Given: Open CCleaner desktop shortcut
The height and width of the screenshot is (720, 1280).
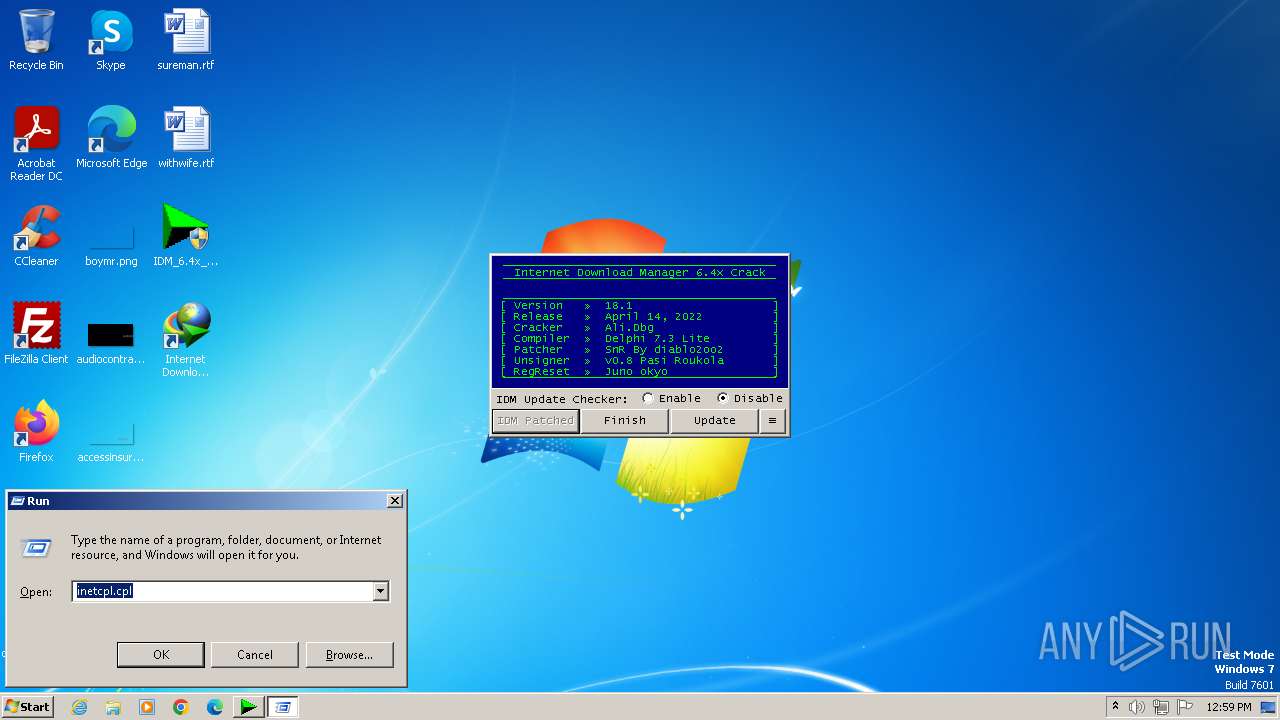Looking at the screenshot, I should 36,236.
